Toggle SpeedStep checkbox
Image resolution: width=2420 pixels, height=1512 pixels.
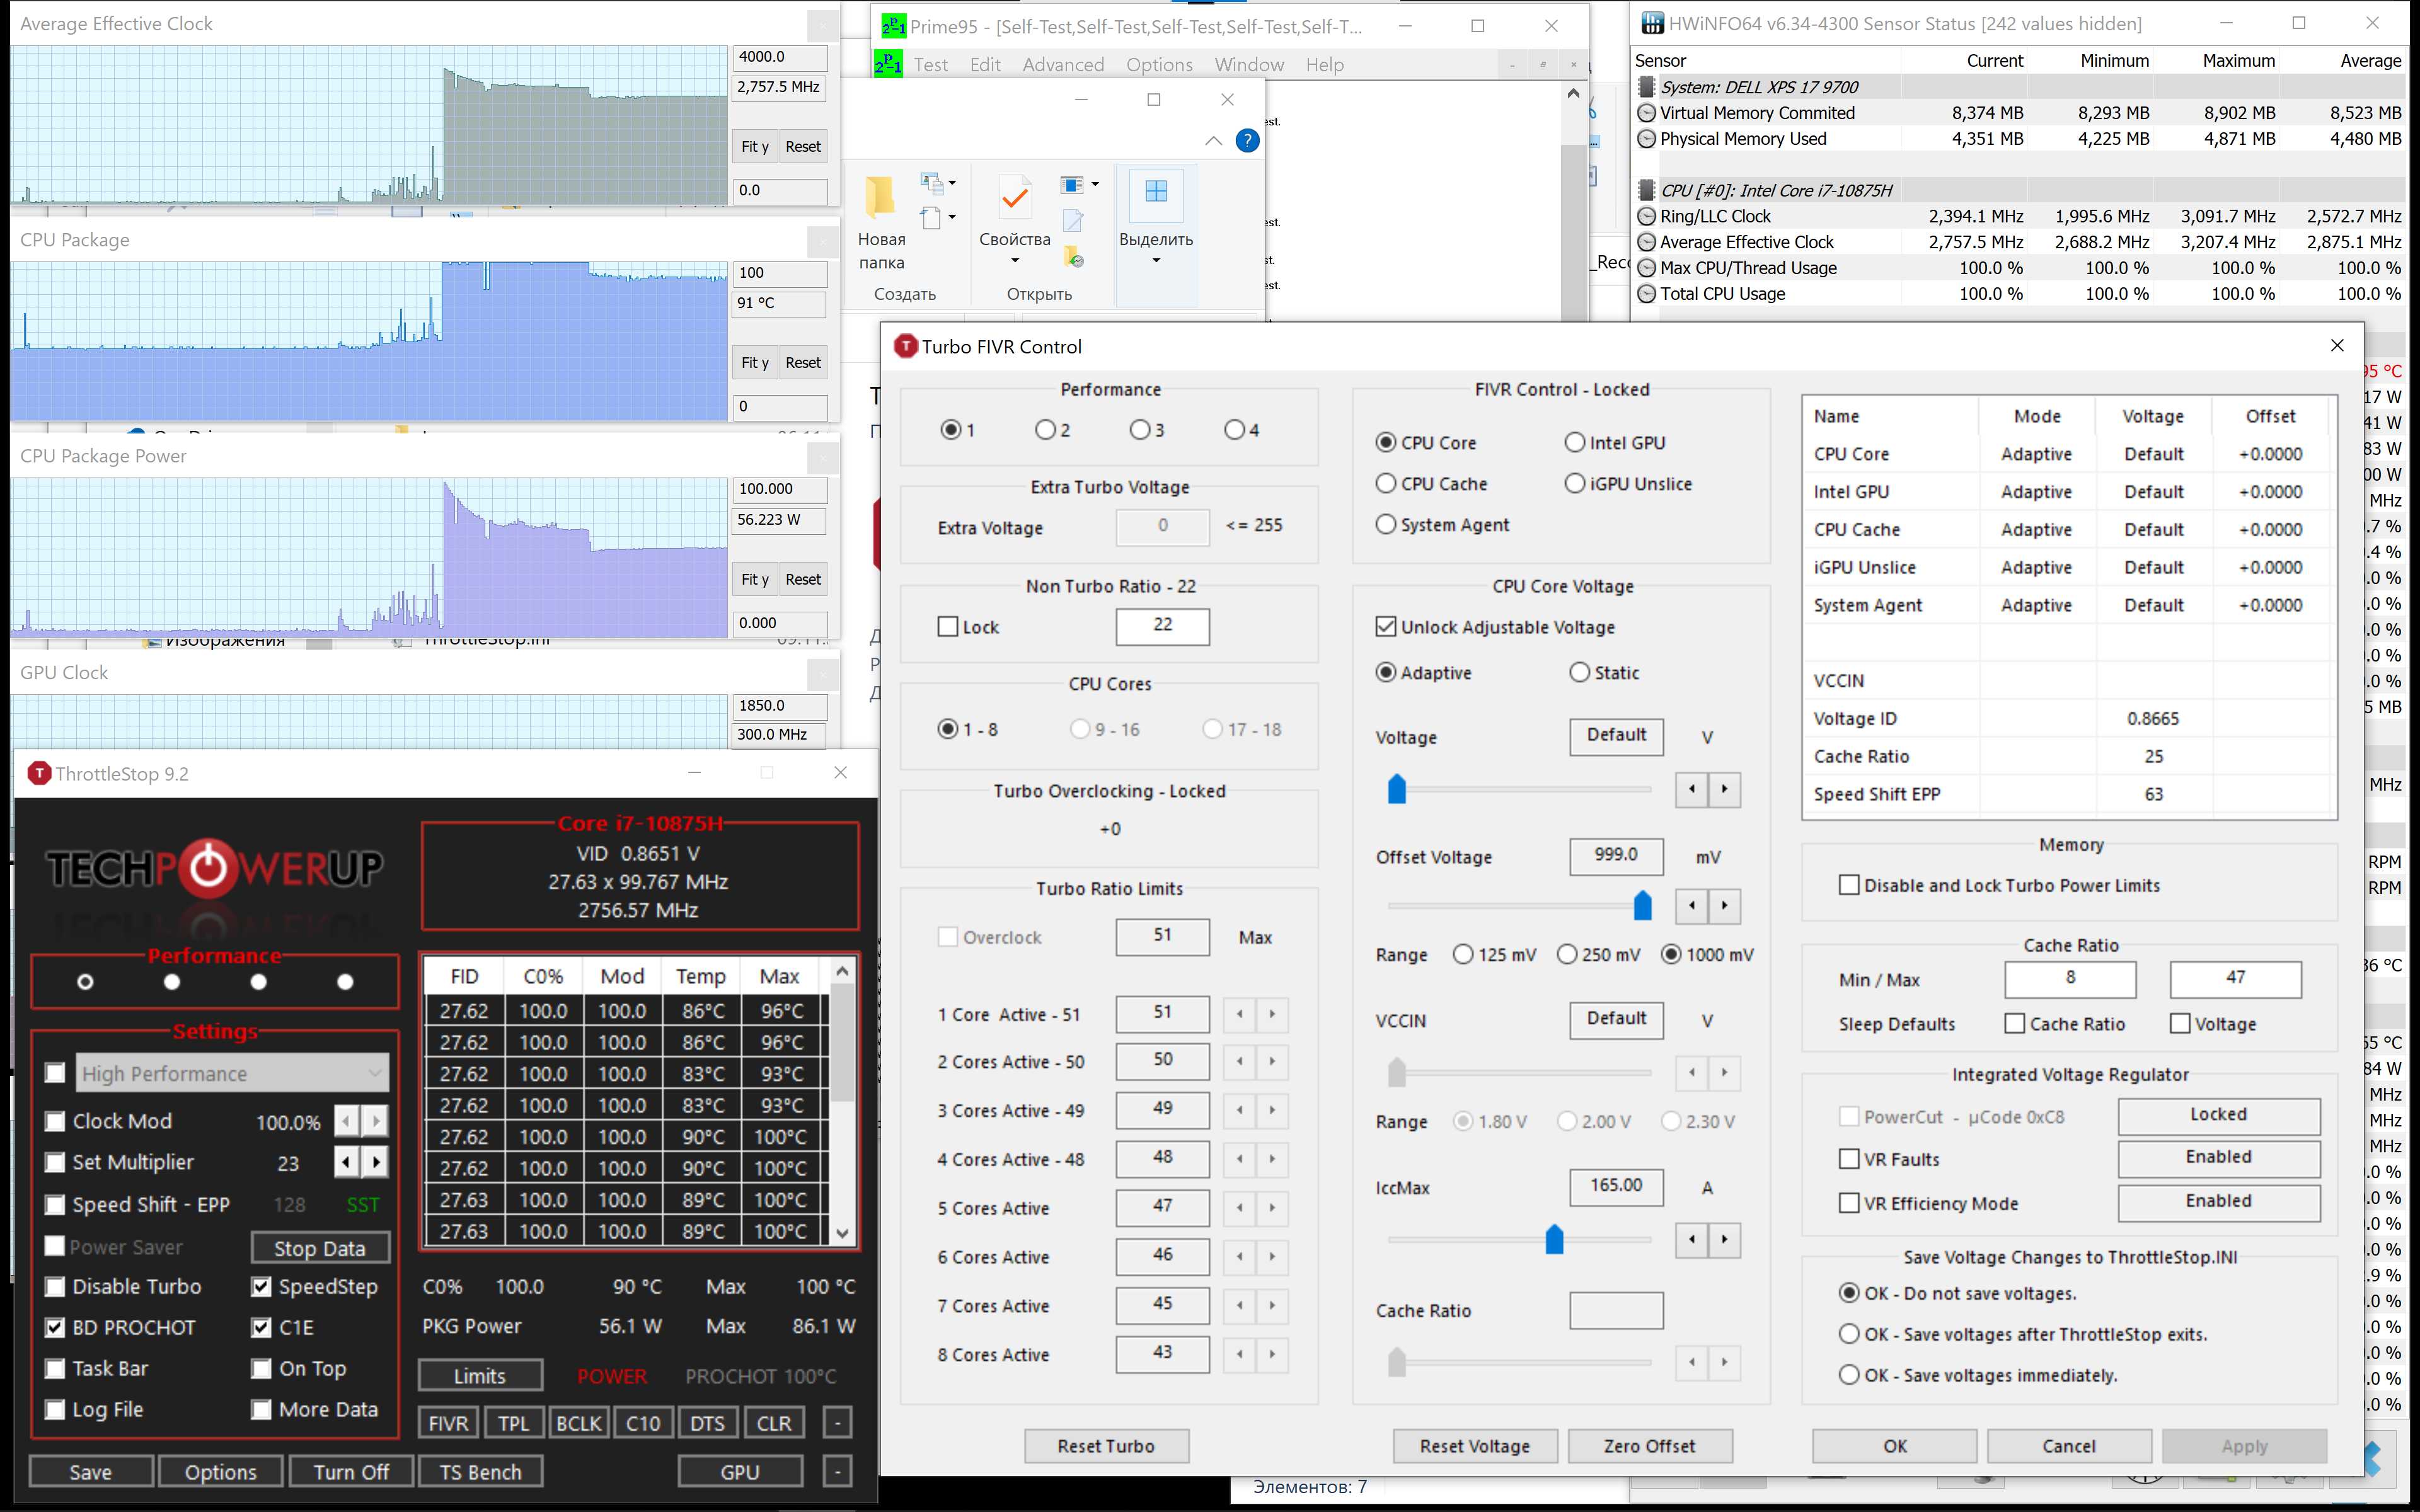pyautogui.click(x=261, y=1287)
